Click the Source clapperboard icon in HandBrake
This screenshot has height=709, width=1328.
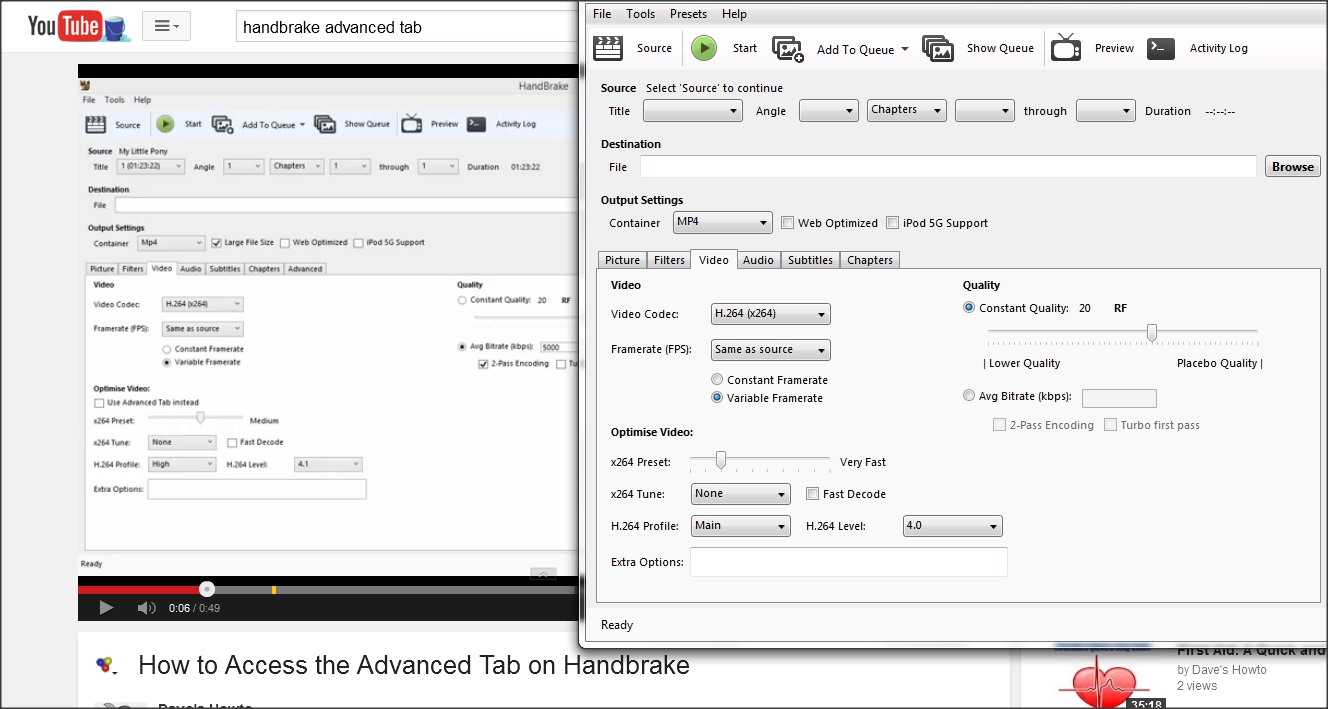[x=608, y=48]
